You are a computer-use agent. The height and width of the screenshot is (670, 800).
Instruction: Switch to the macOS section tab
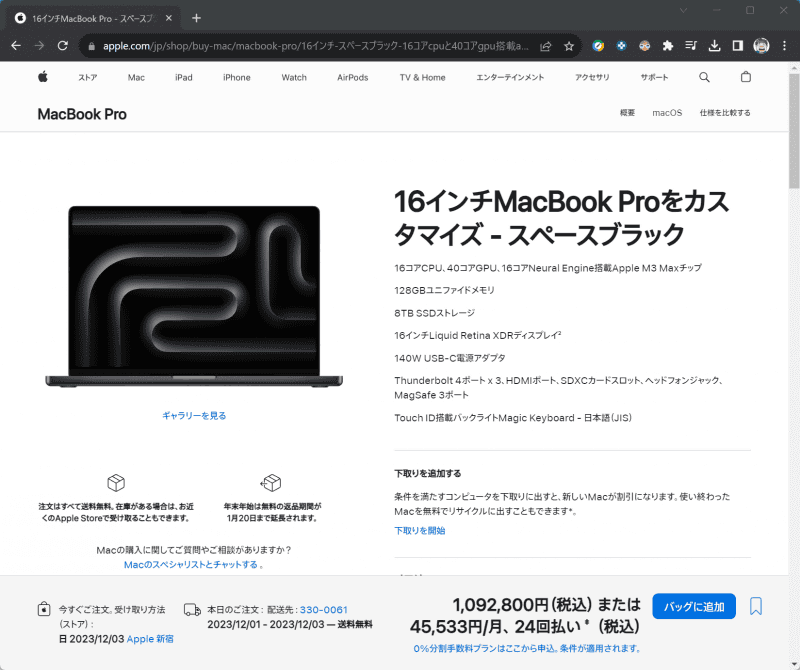pyautogui.click(x=667, y=113)
